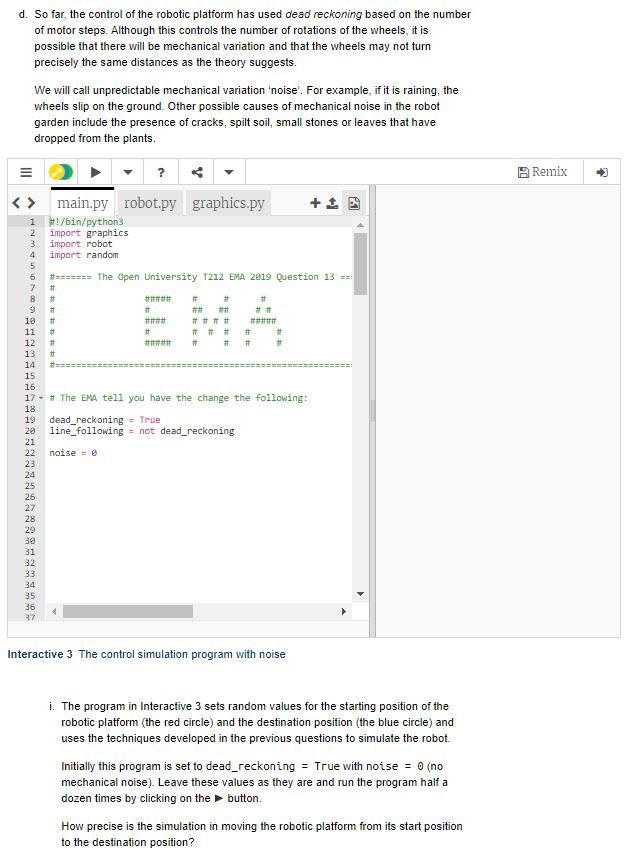The width and height of the screenshot is (633, 854).
Task: Click 'import random' on line 4
Action: 83,255
